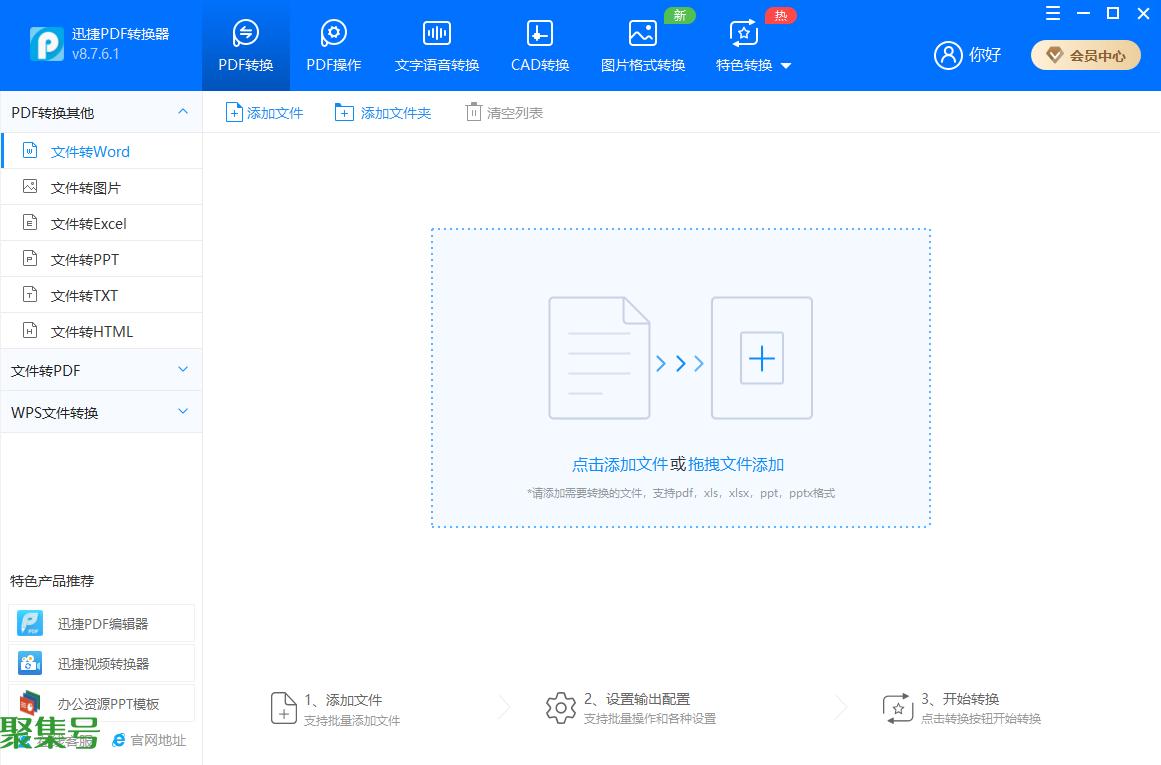Open the hamburger menu in title bar
Image resolution: width=1161 pixels, height=765 pixels.
coord(1052,13)
